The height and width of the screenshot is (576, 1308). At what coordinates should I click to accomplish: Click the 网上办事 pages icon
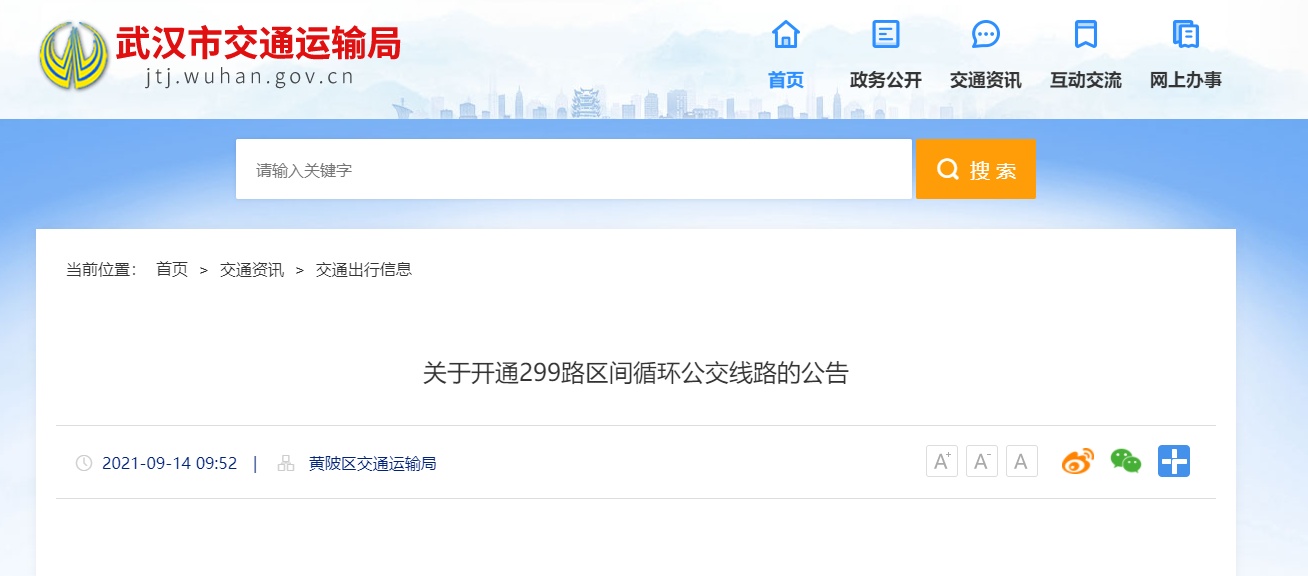[x=1186, y=34]
